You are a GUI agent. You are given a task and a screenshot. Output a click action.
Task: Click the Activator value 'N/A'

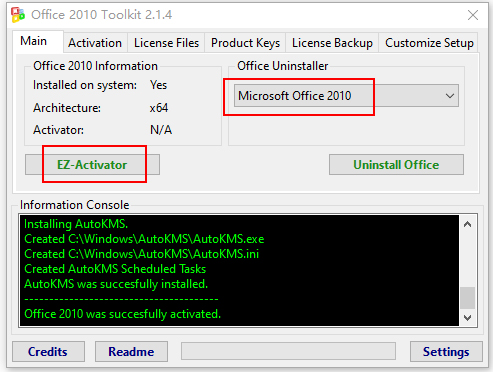[161, 130]
